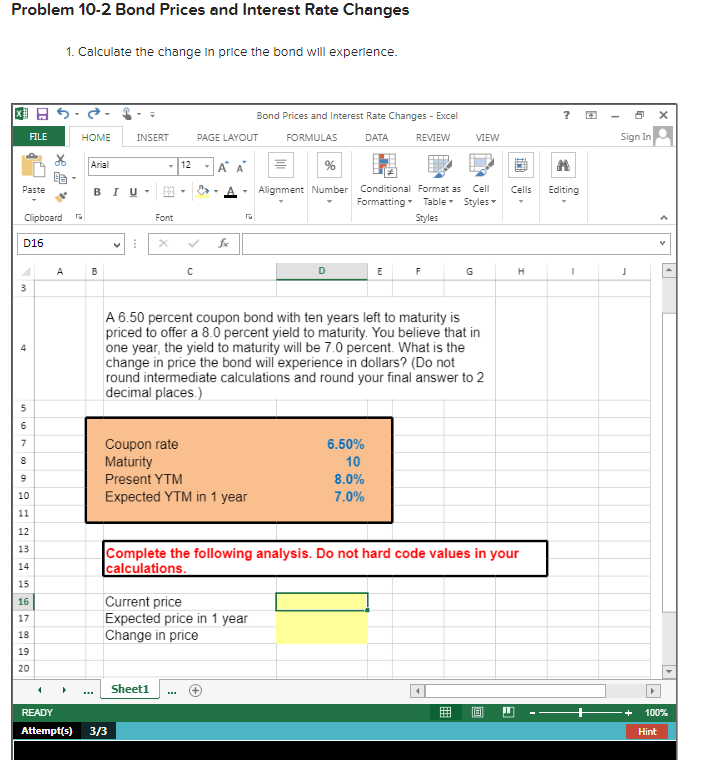Click the Ribbon Display Options icon

[x=591, y=115]
